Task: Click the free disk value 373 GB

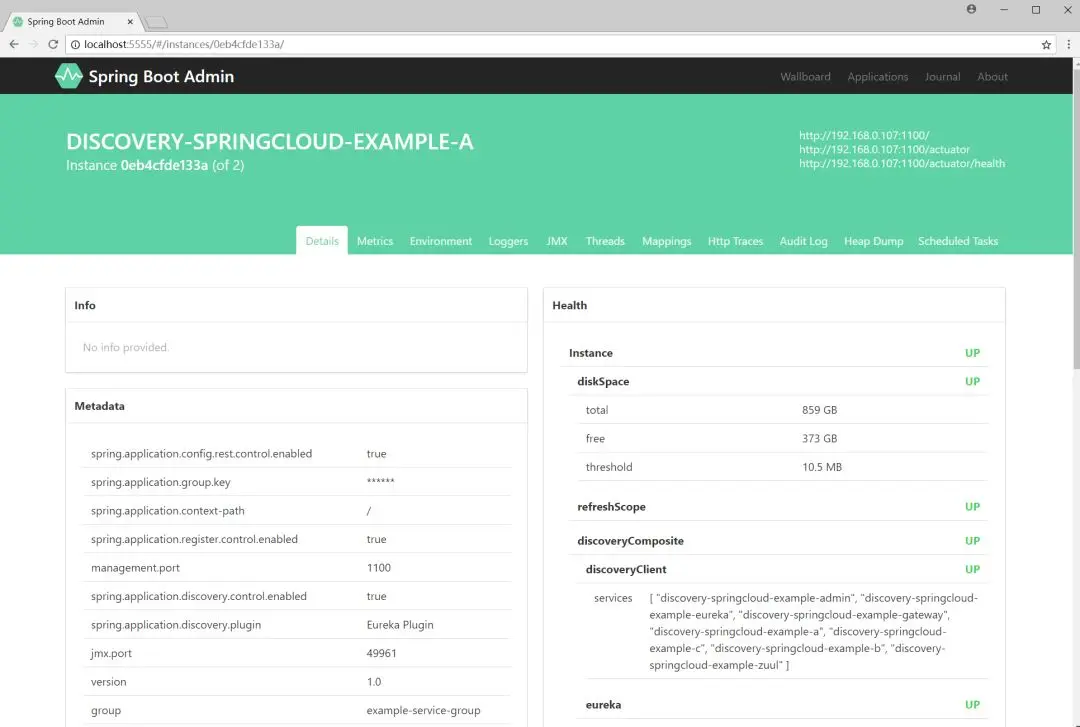Action: pyautogui.click(x=819, y=438)
